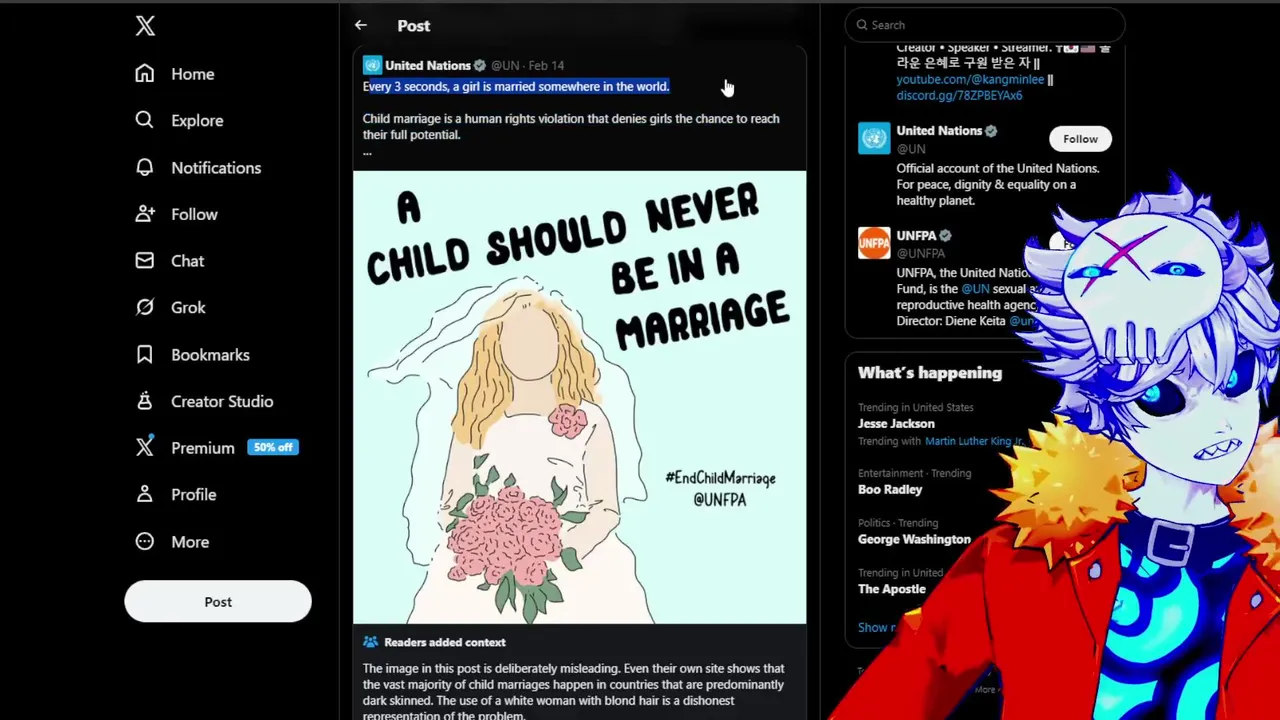
Task: Open the Notifications menu label
Action: (x=216, y=167)
